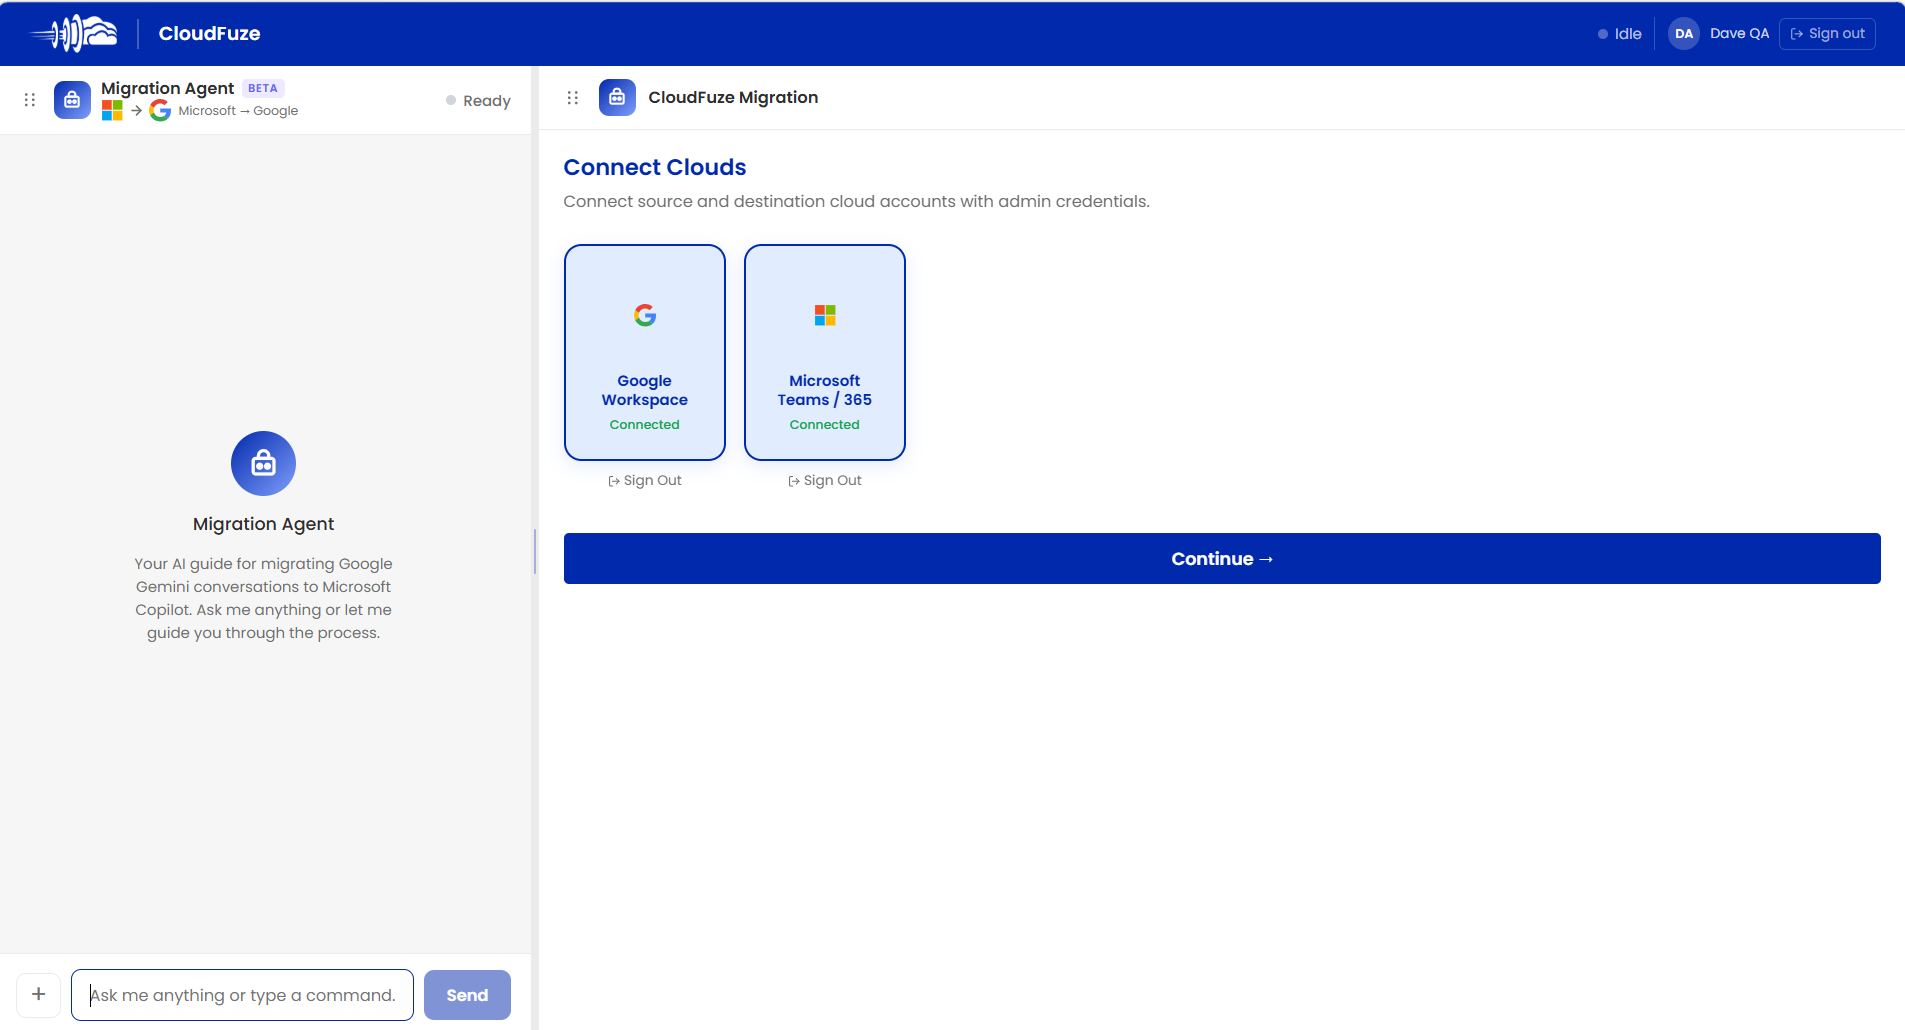Click the BETA badge

coord(263,88)
